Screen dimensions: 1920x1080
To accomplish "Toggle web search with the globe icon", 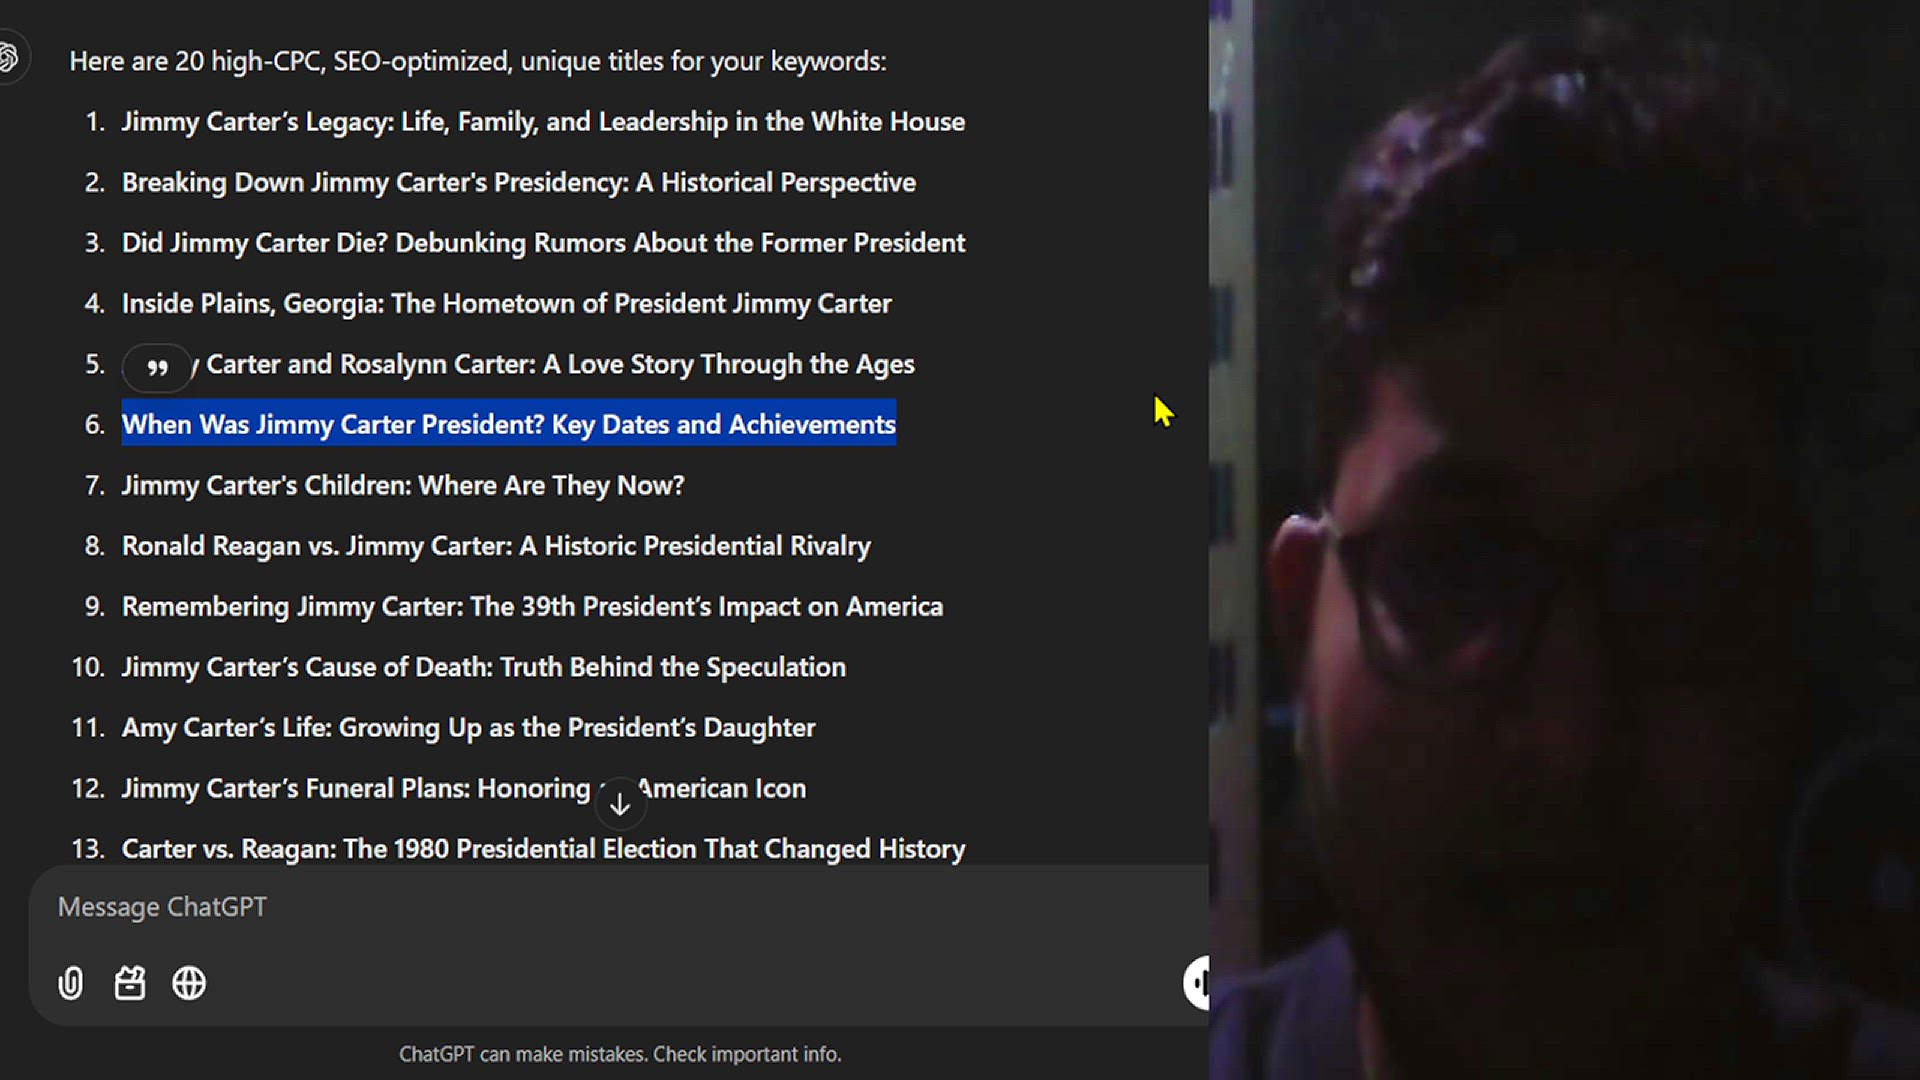I will click(x=189, y=983).
